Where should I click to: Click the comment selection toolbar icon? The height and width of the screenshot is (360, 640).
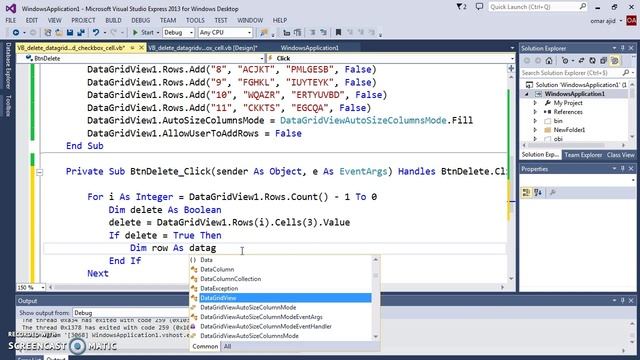pos(313,32)
